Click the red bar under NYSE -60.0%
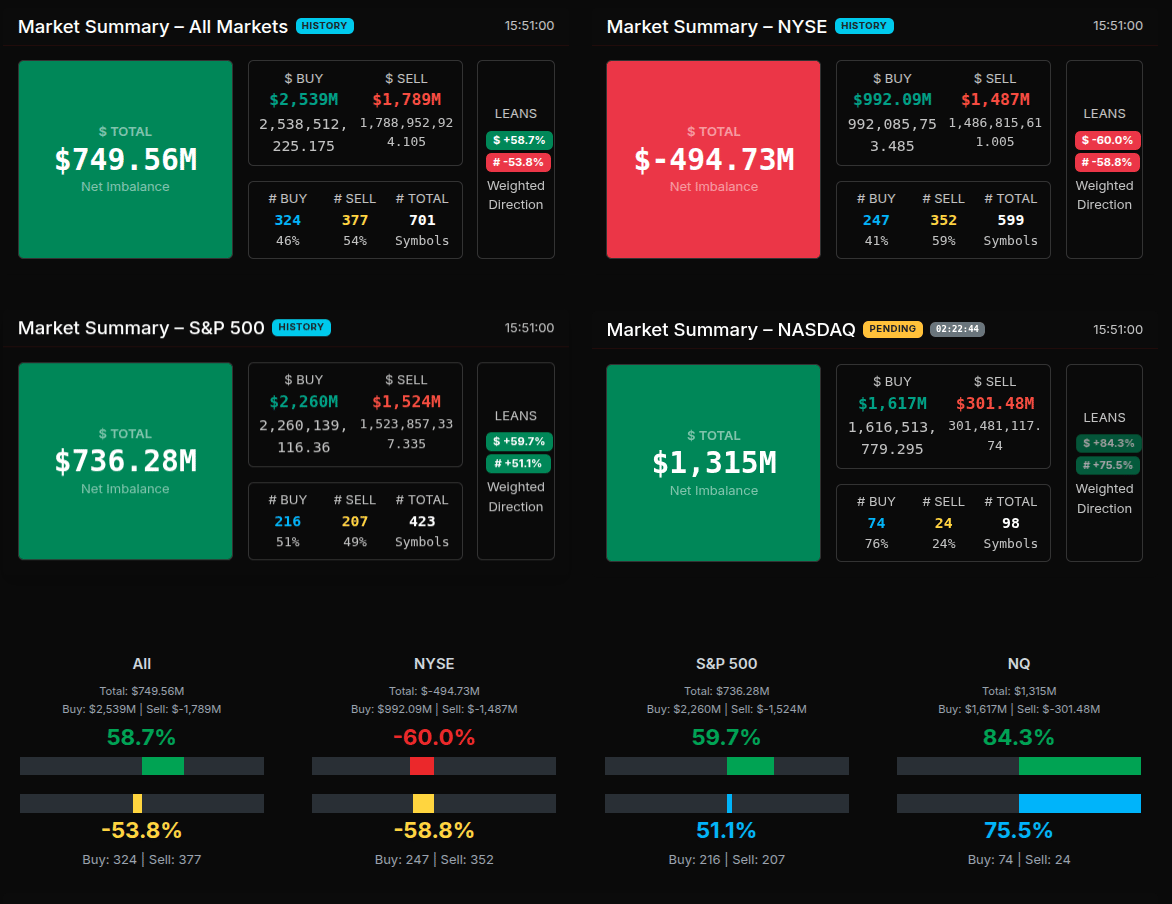 click(422, 766)
